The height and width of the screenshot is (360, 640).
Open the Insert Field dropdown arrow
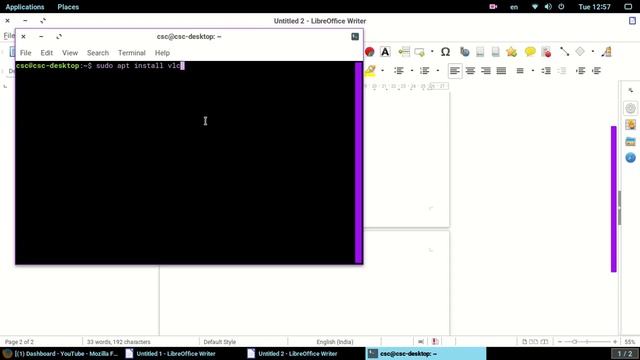tap(432, 52)
